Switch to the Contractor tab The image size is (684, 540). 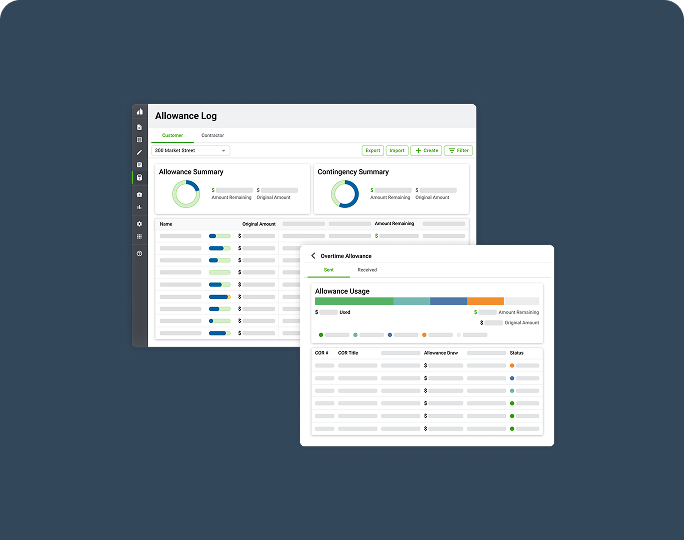[x=212, y=135]
